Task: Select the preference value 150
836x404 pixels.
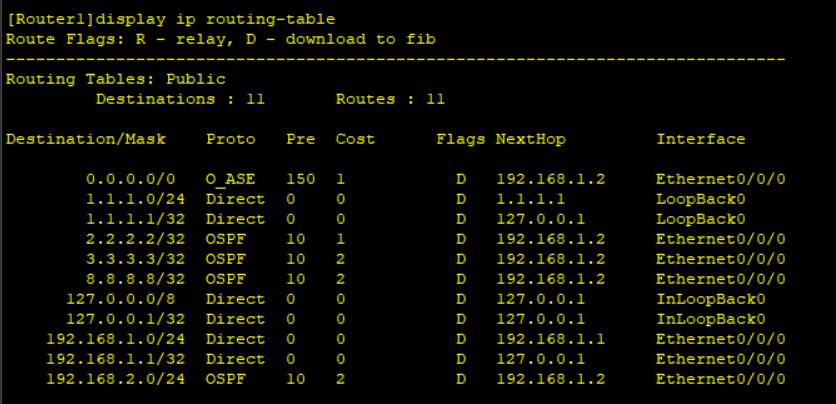Action: [x=301, y=179]
